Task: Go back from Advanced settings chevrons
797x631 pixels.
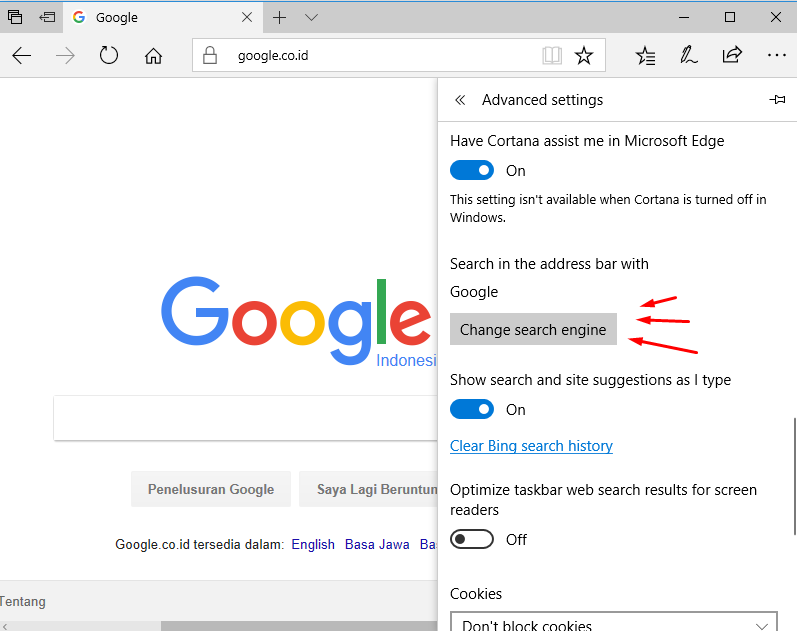Action: coord(460,100)
